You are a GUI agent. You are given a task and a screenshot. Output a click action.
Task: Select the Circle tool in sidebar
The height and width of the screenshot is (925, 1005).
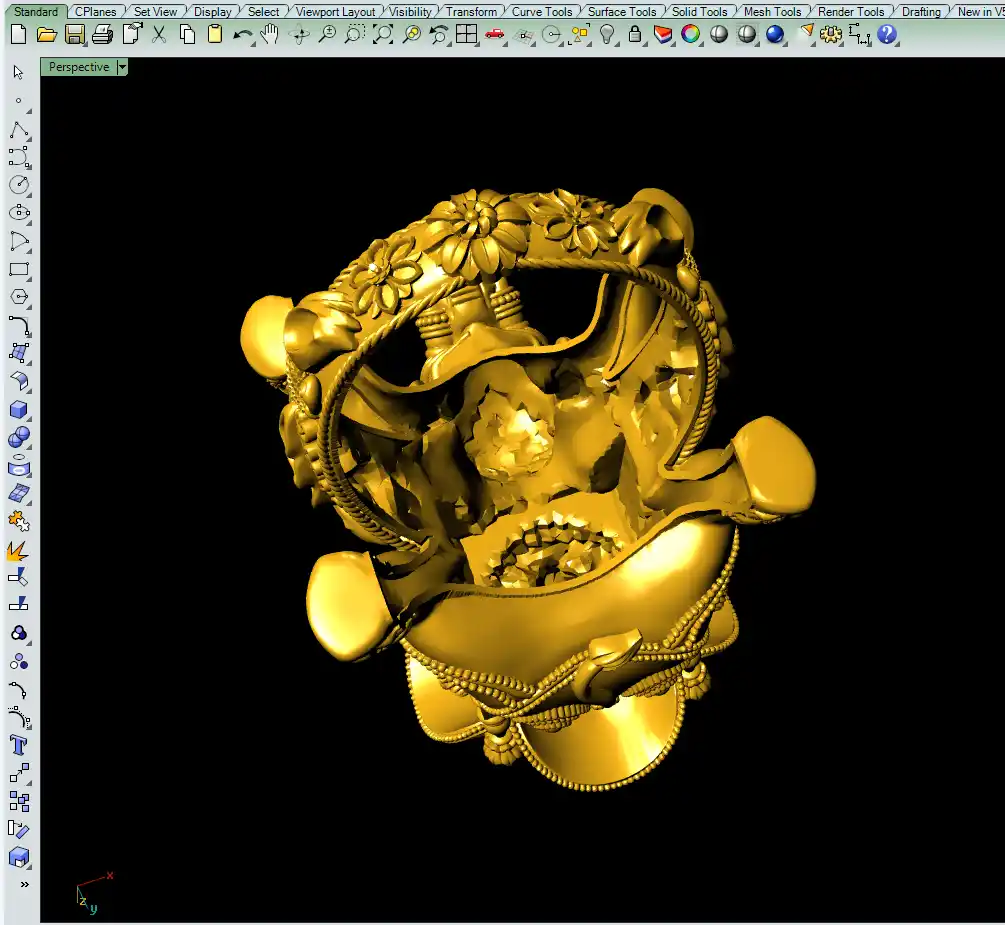pyautogui.click(x=19, y=185)
